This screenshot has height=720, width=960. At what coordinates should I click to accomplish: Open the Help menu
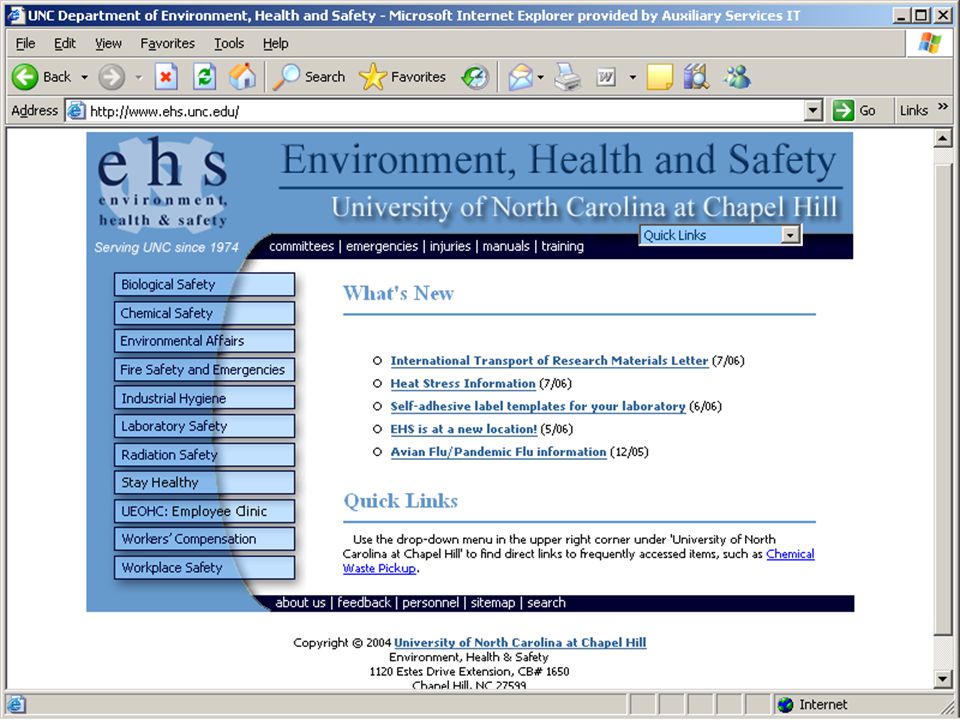pyautogui.click(x=276, y=43)
